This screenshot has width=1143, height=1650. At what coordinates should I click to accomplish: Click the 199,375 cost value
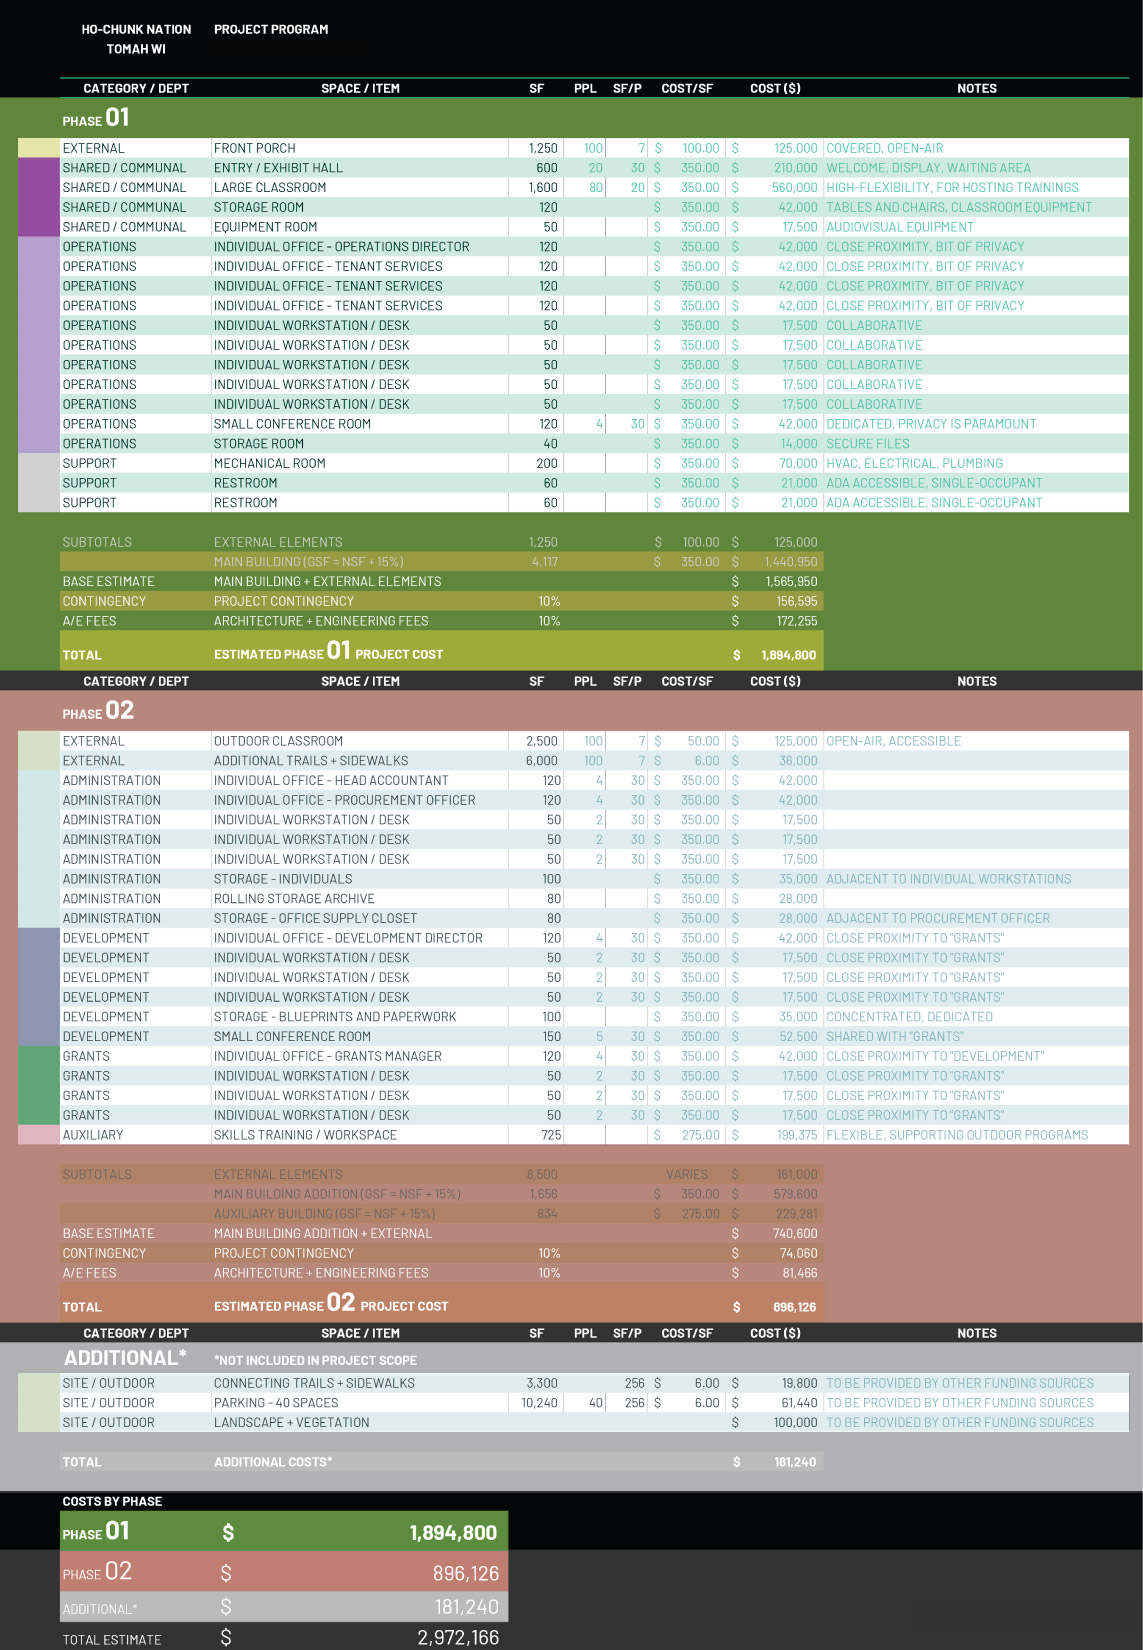(796, 1135)
